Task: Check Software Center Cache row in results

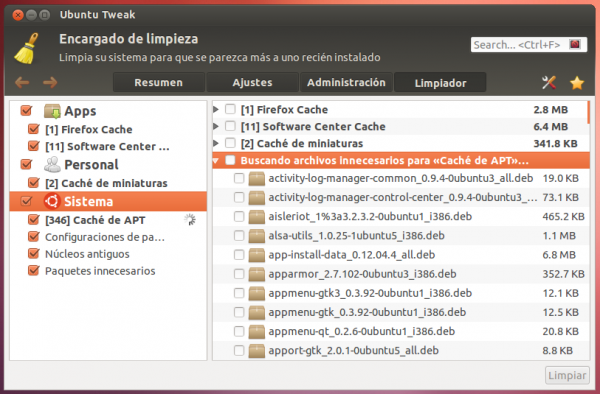Action: 230,126
